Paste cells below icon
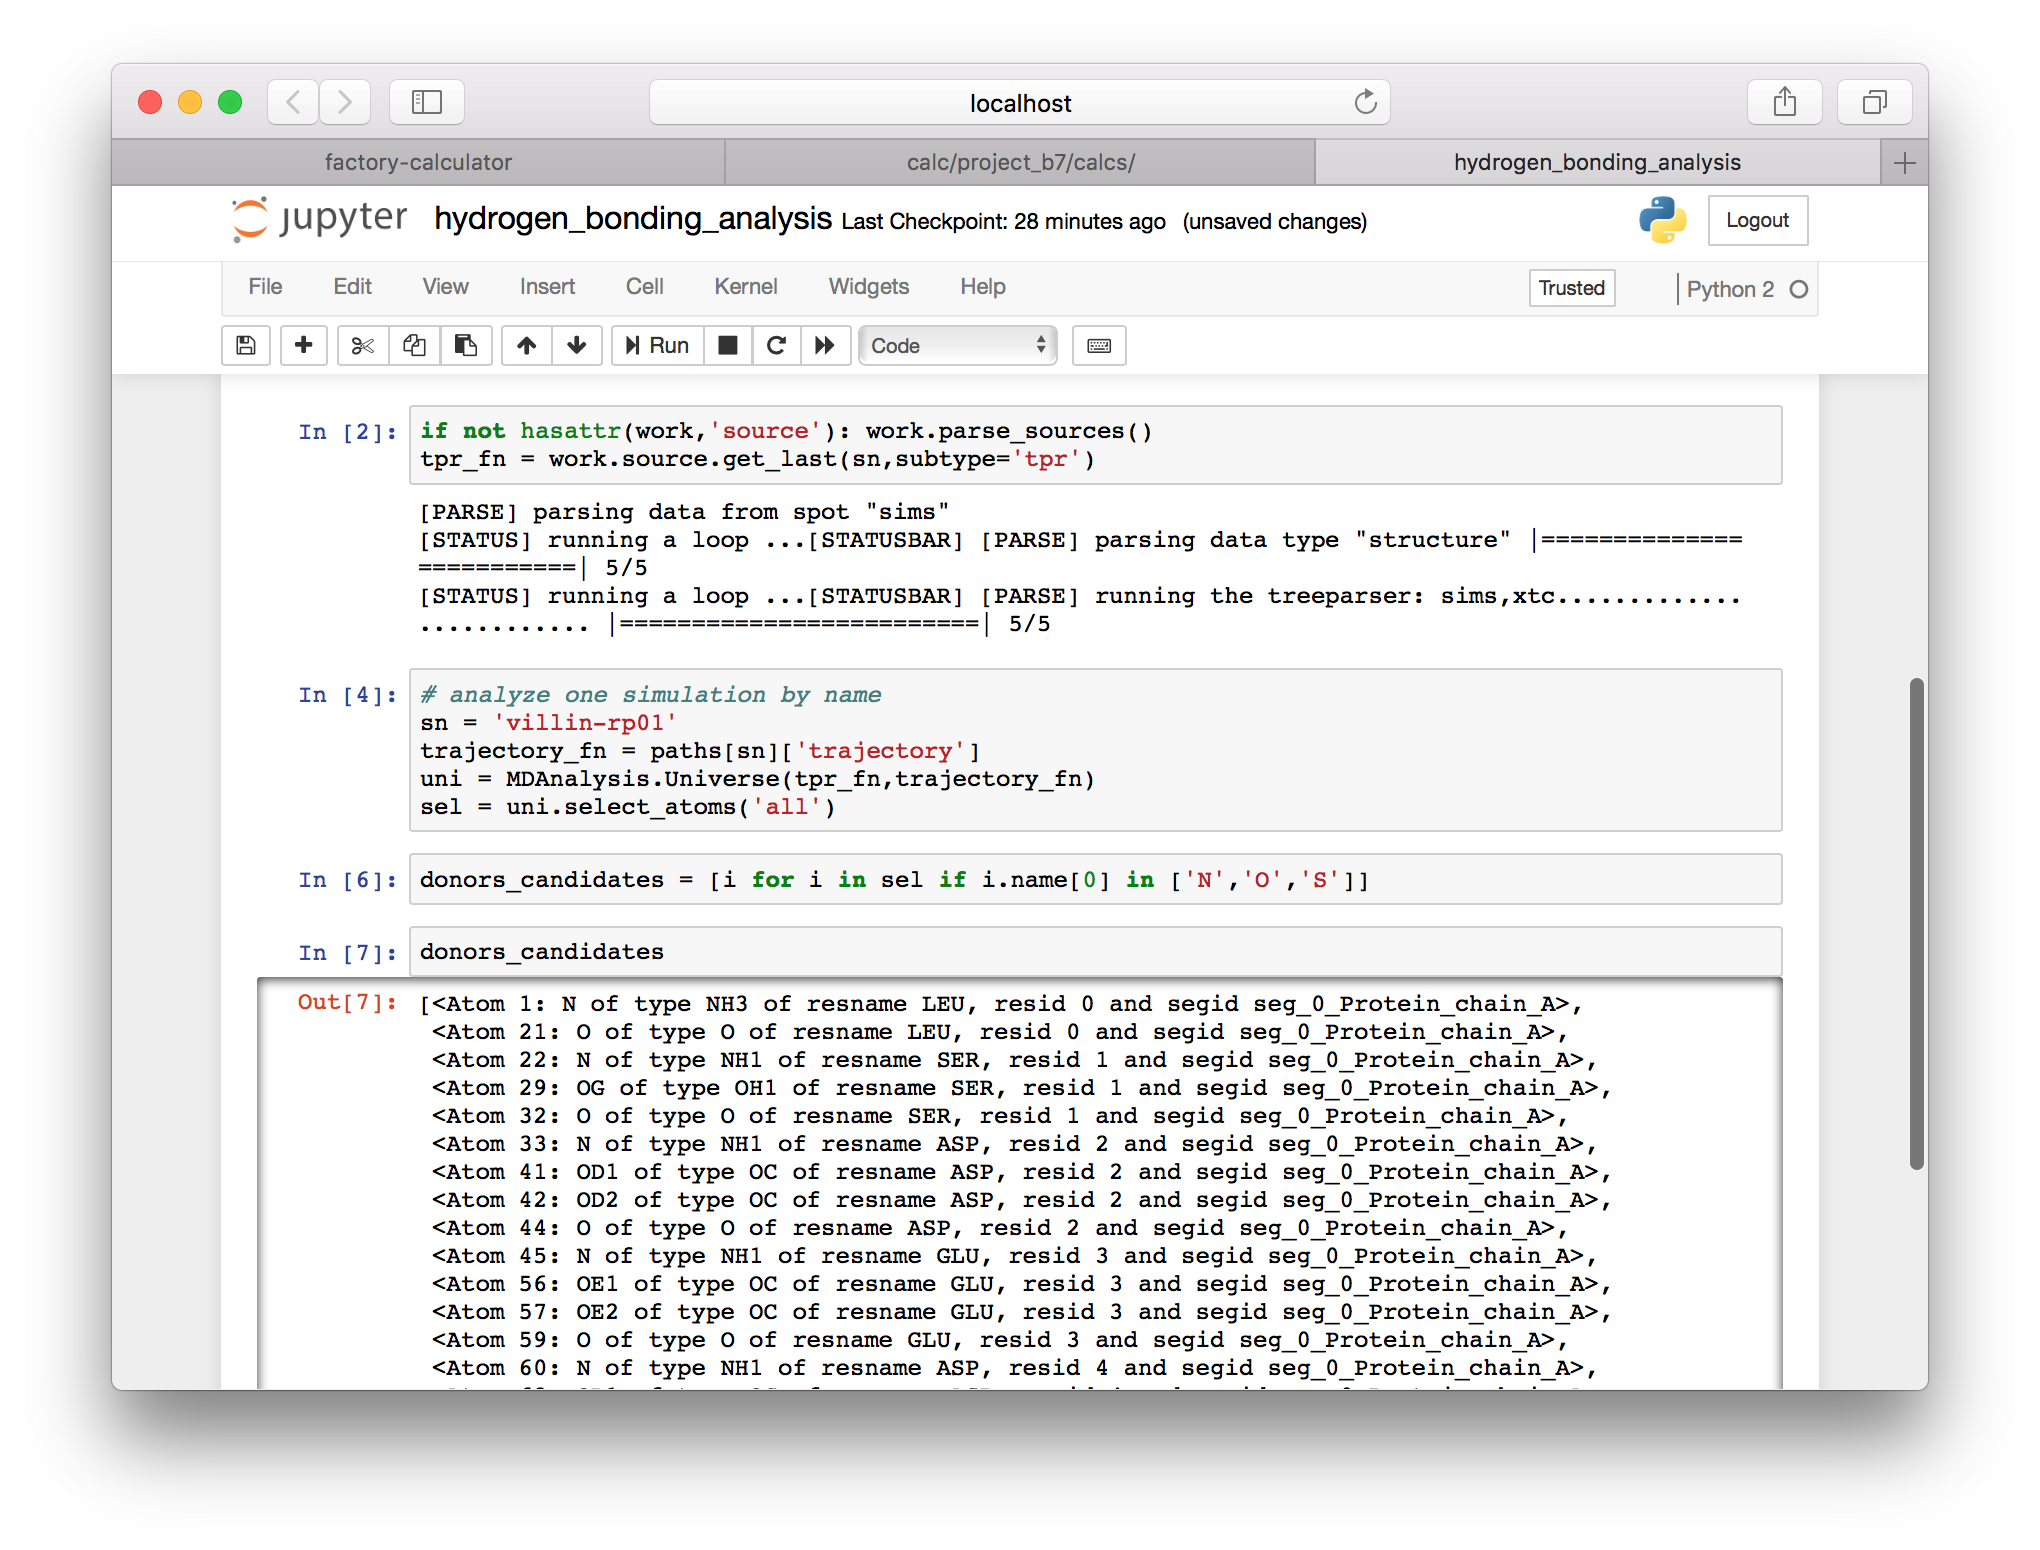This screenshot has width=2040, height=1550. coord(466,345)
